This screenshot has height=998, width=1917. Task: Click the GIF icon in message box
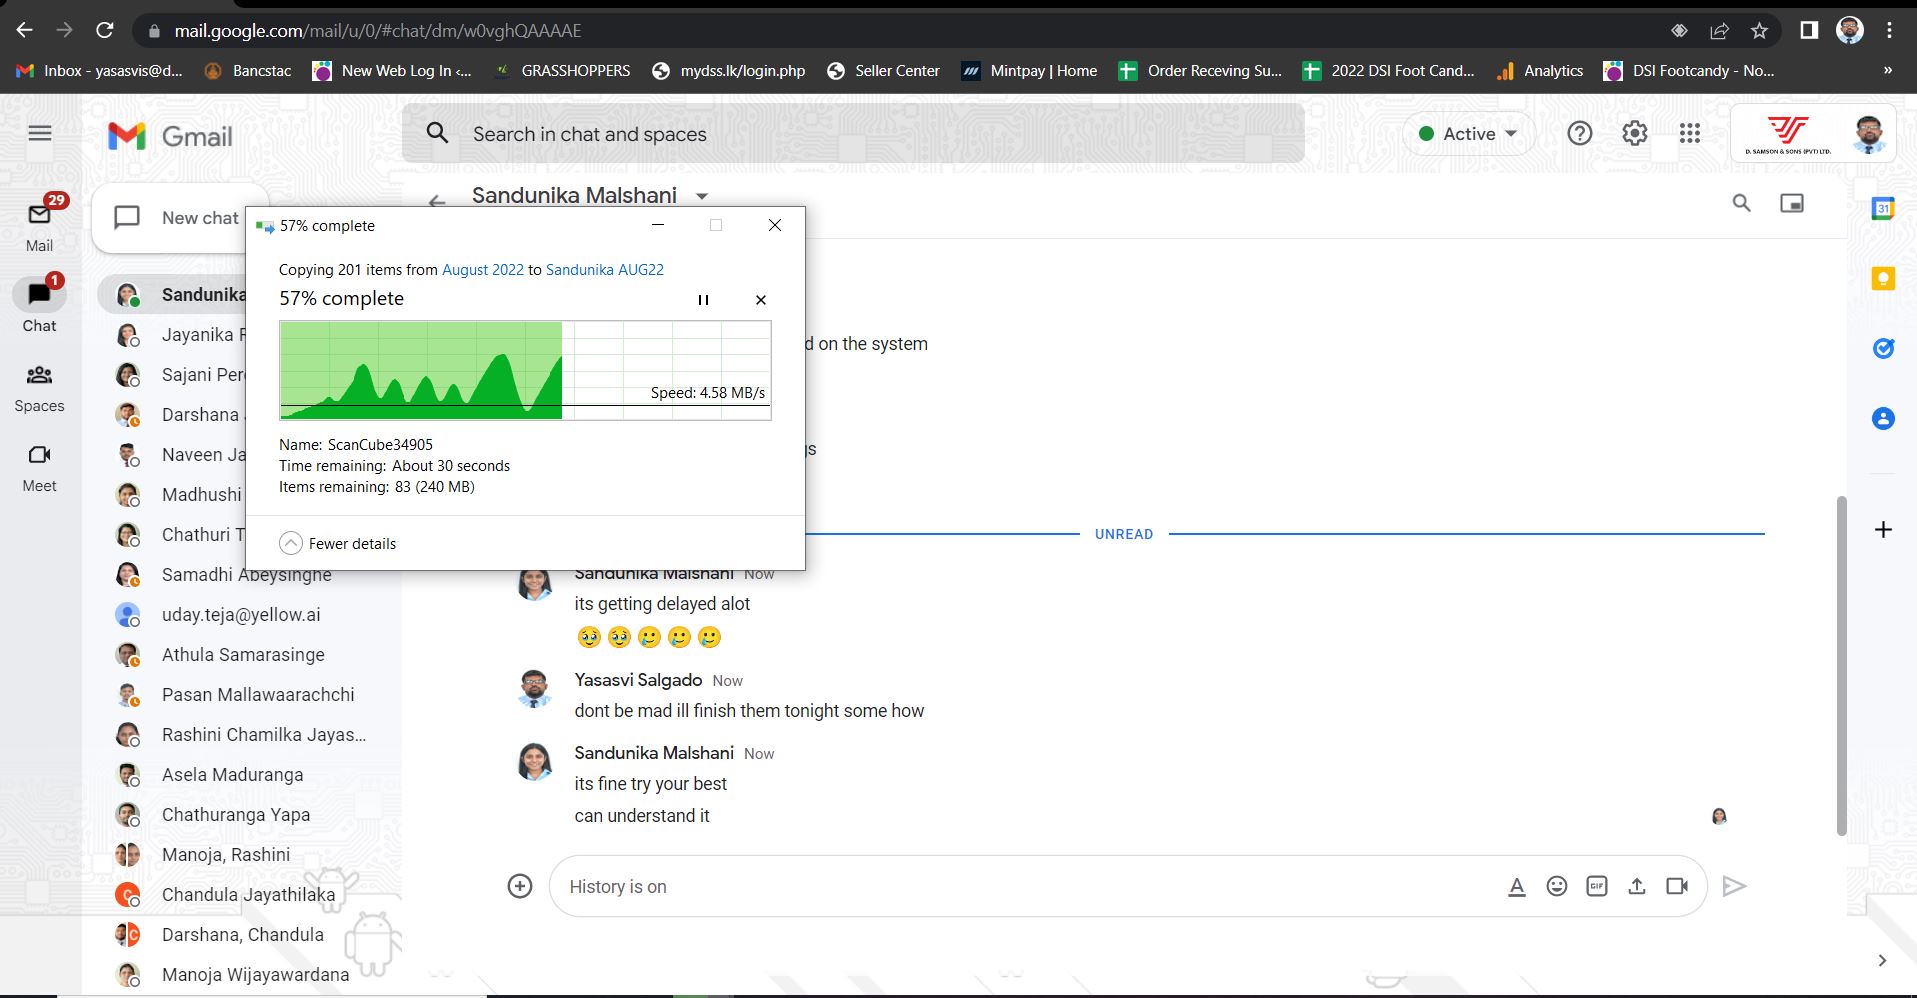[x=1596, y=886]
